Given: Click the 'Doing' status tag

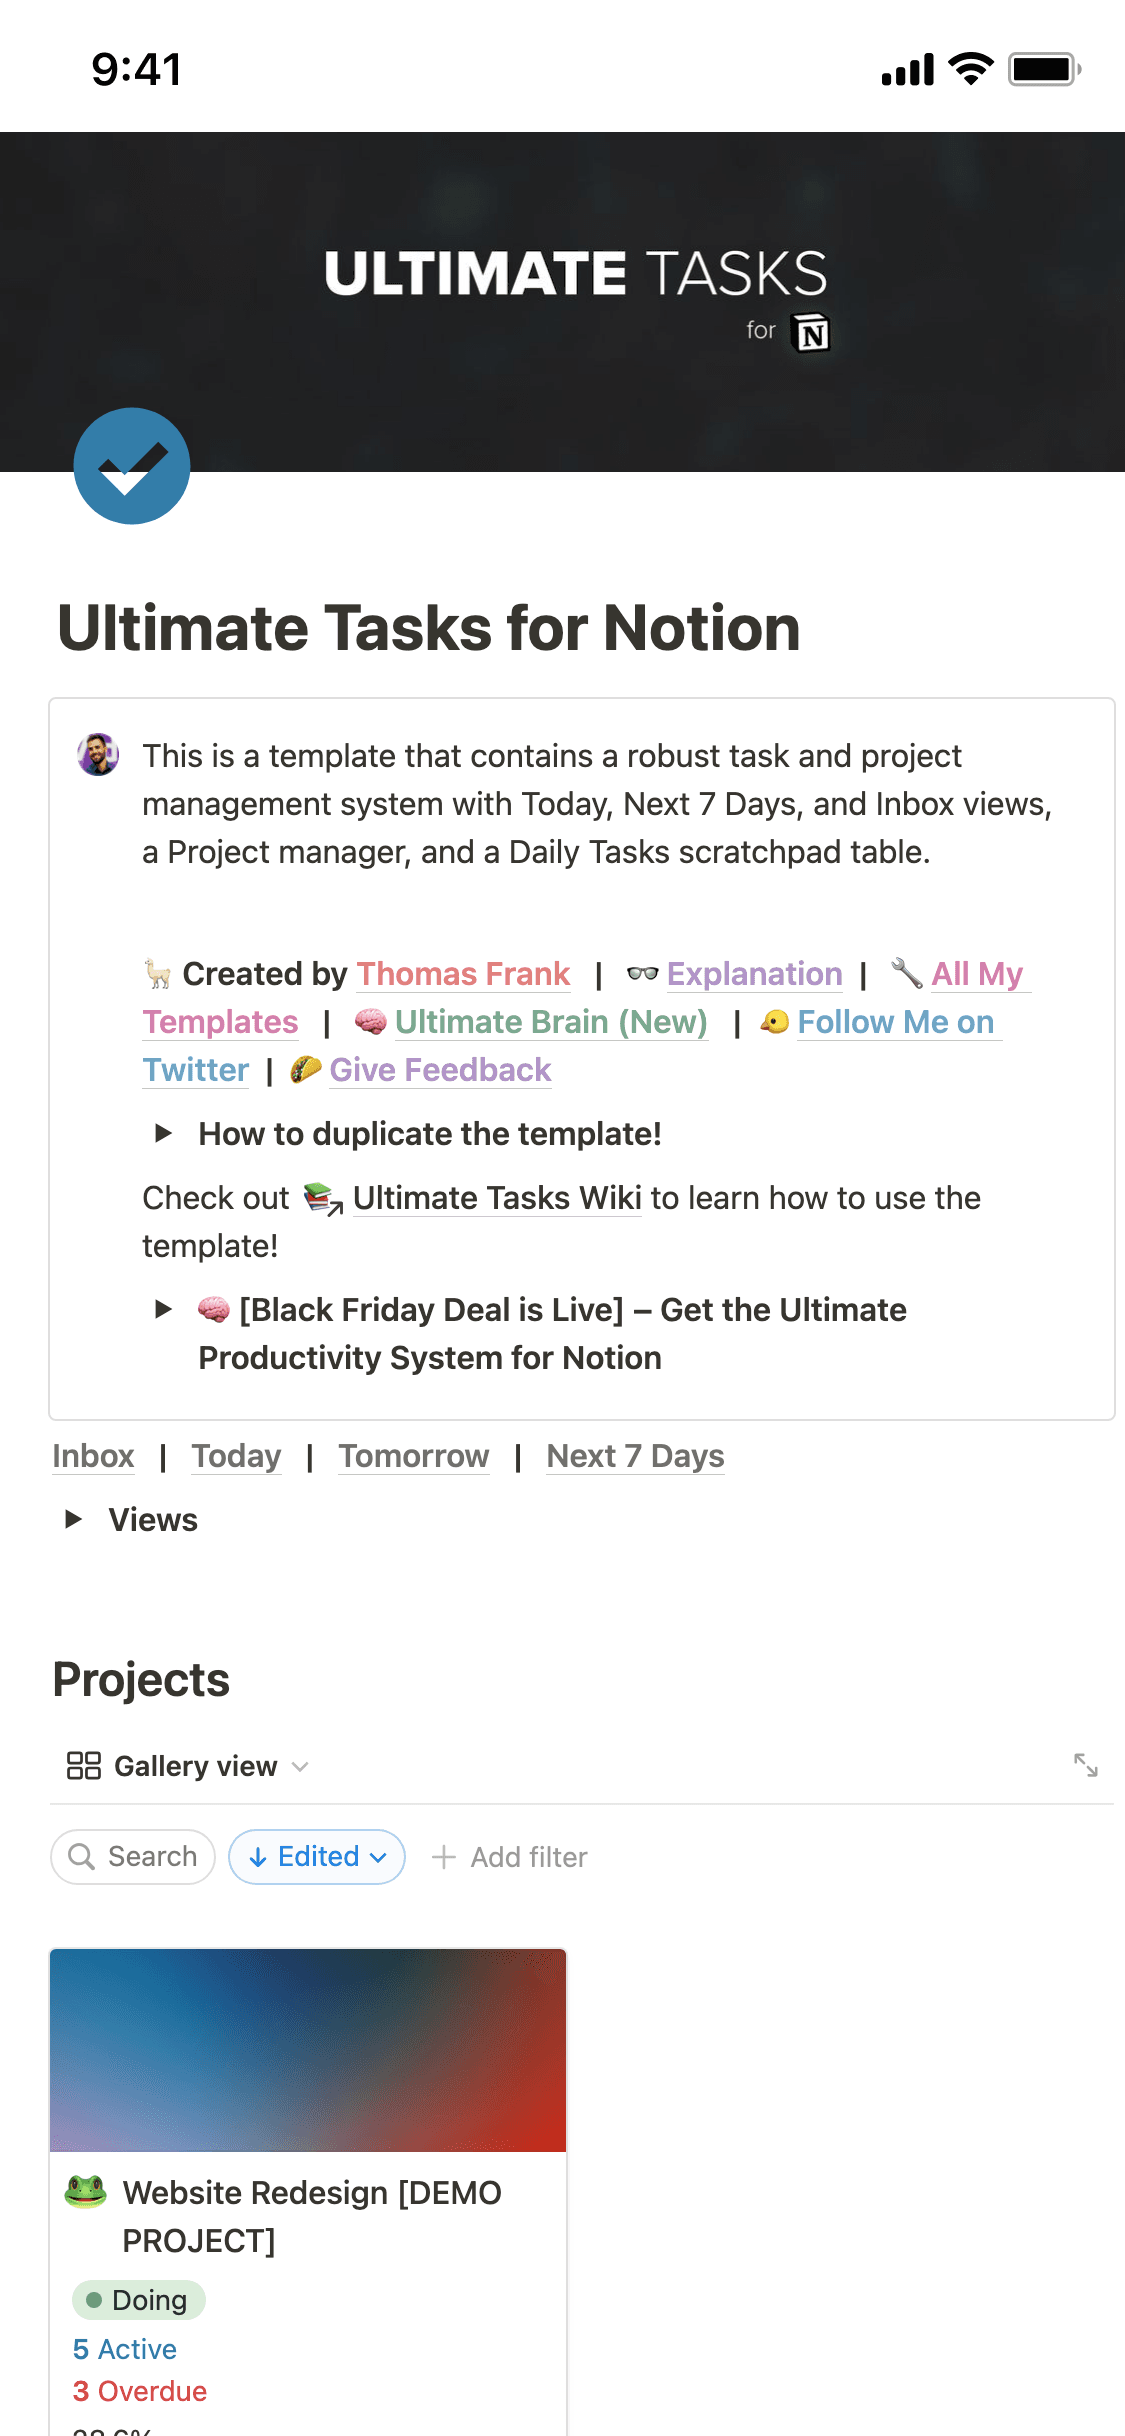Looking at the screenshot, I should 138,2299.
